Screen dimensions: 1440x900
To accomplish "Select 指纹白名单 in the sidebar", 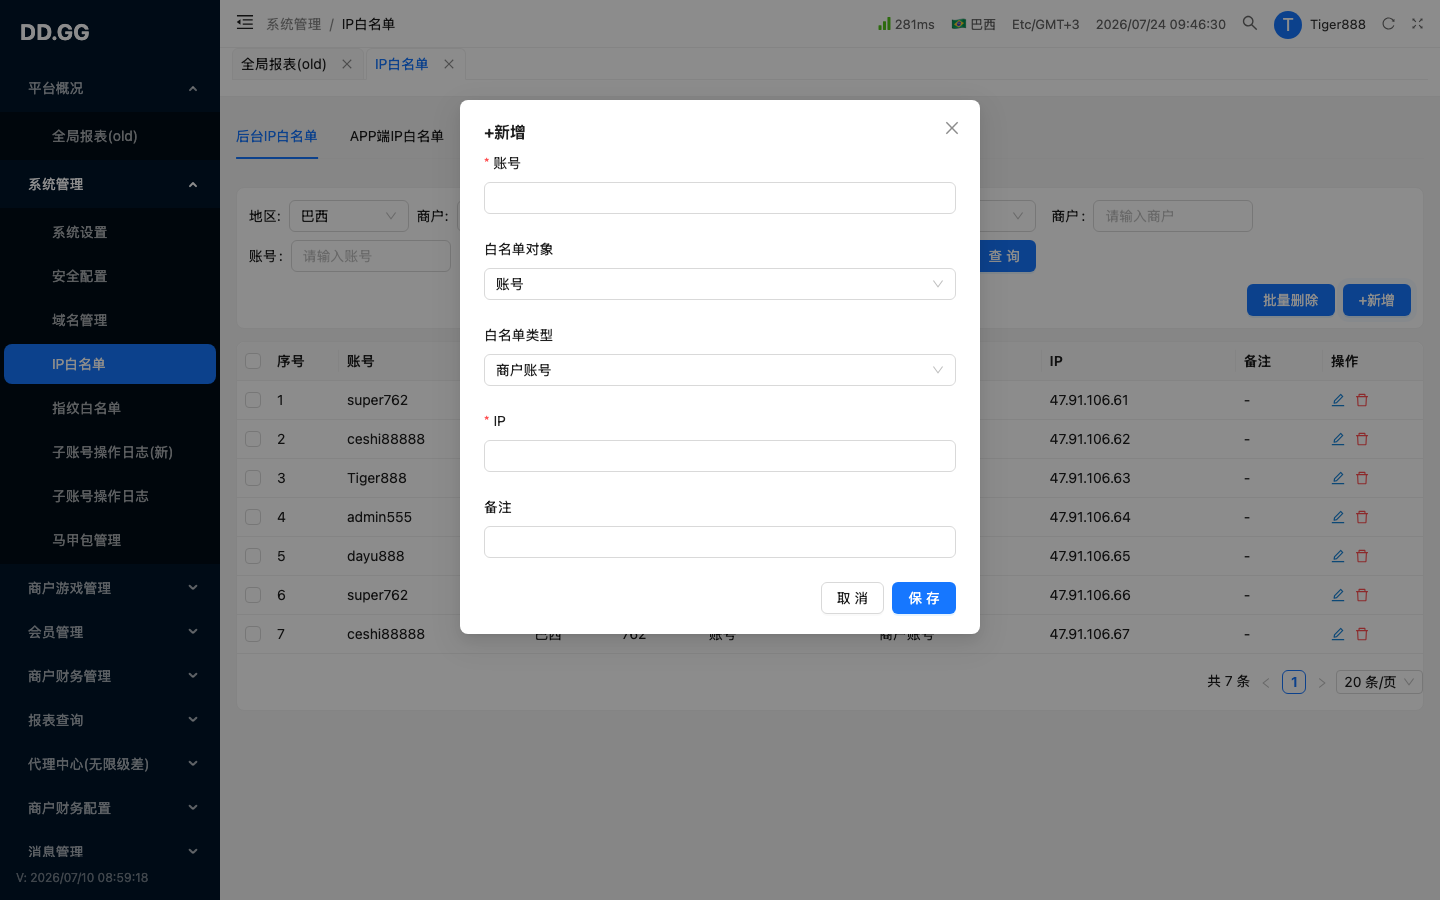I will pos(110,408).
